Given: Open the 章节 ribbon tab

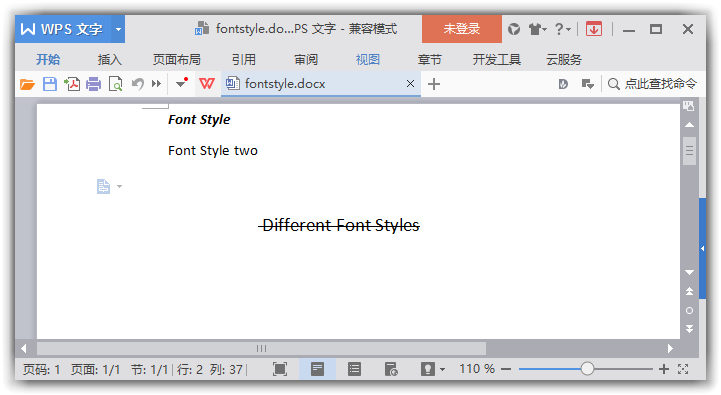Looking at the screenshot, I should (x=429, y=59).
